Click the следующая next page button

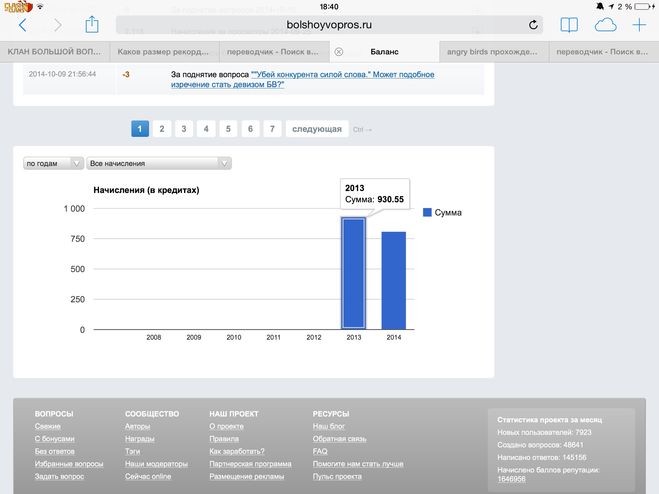(317, 129)
